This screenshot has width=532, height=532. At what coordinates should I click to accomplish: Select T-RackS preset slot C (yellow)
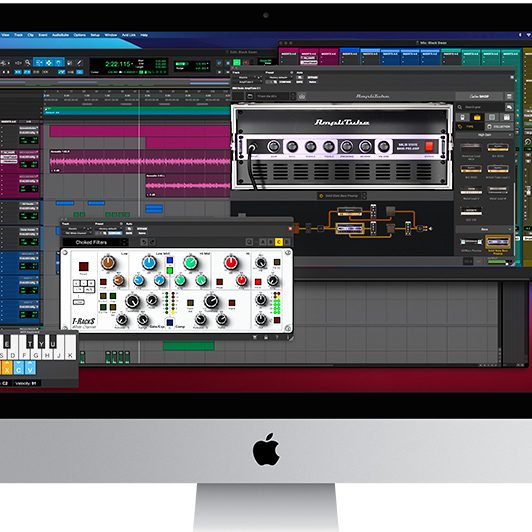[279, 242]
